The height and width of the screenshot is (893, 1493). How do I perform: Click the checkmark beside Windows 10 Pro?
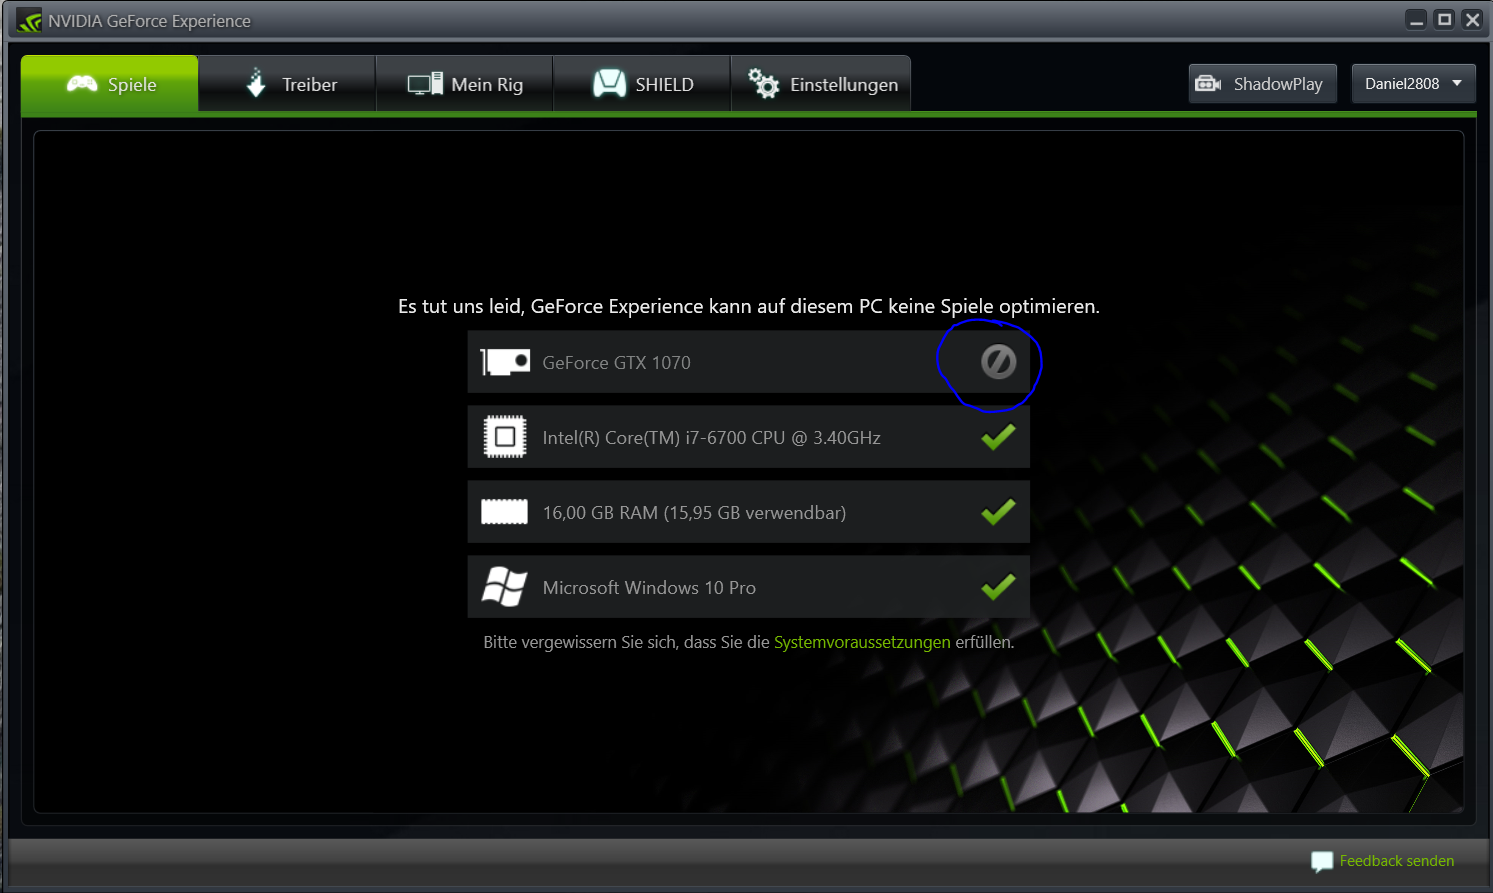[x=998, y=587]
